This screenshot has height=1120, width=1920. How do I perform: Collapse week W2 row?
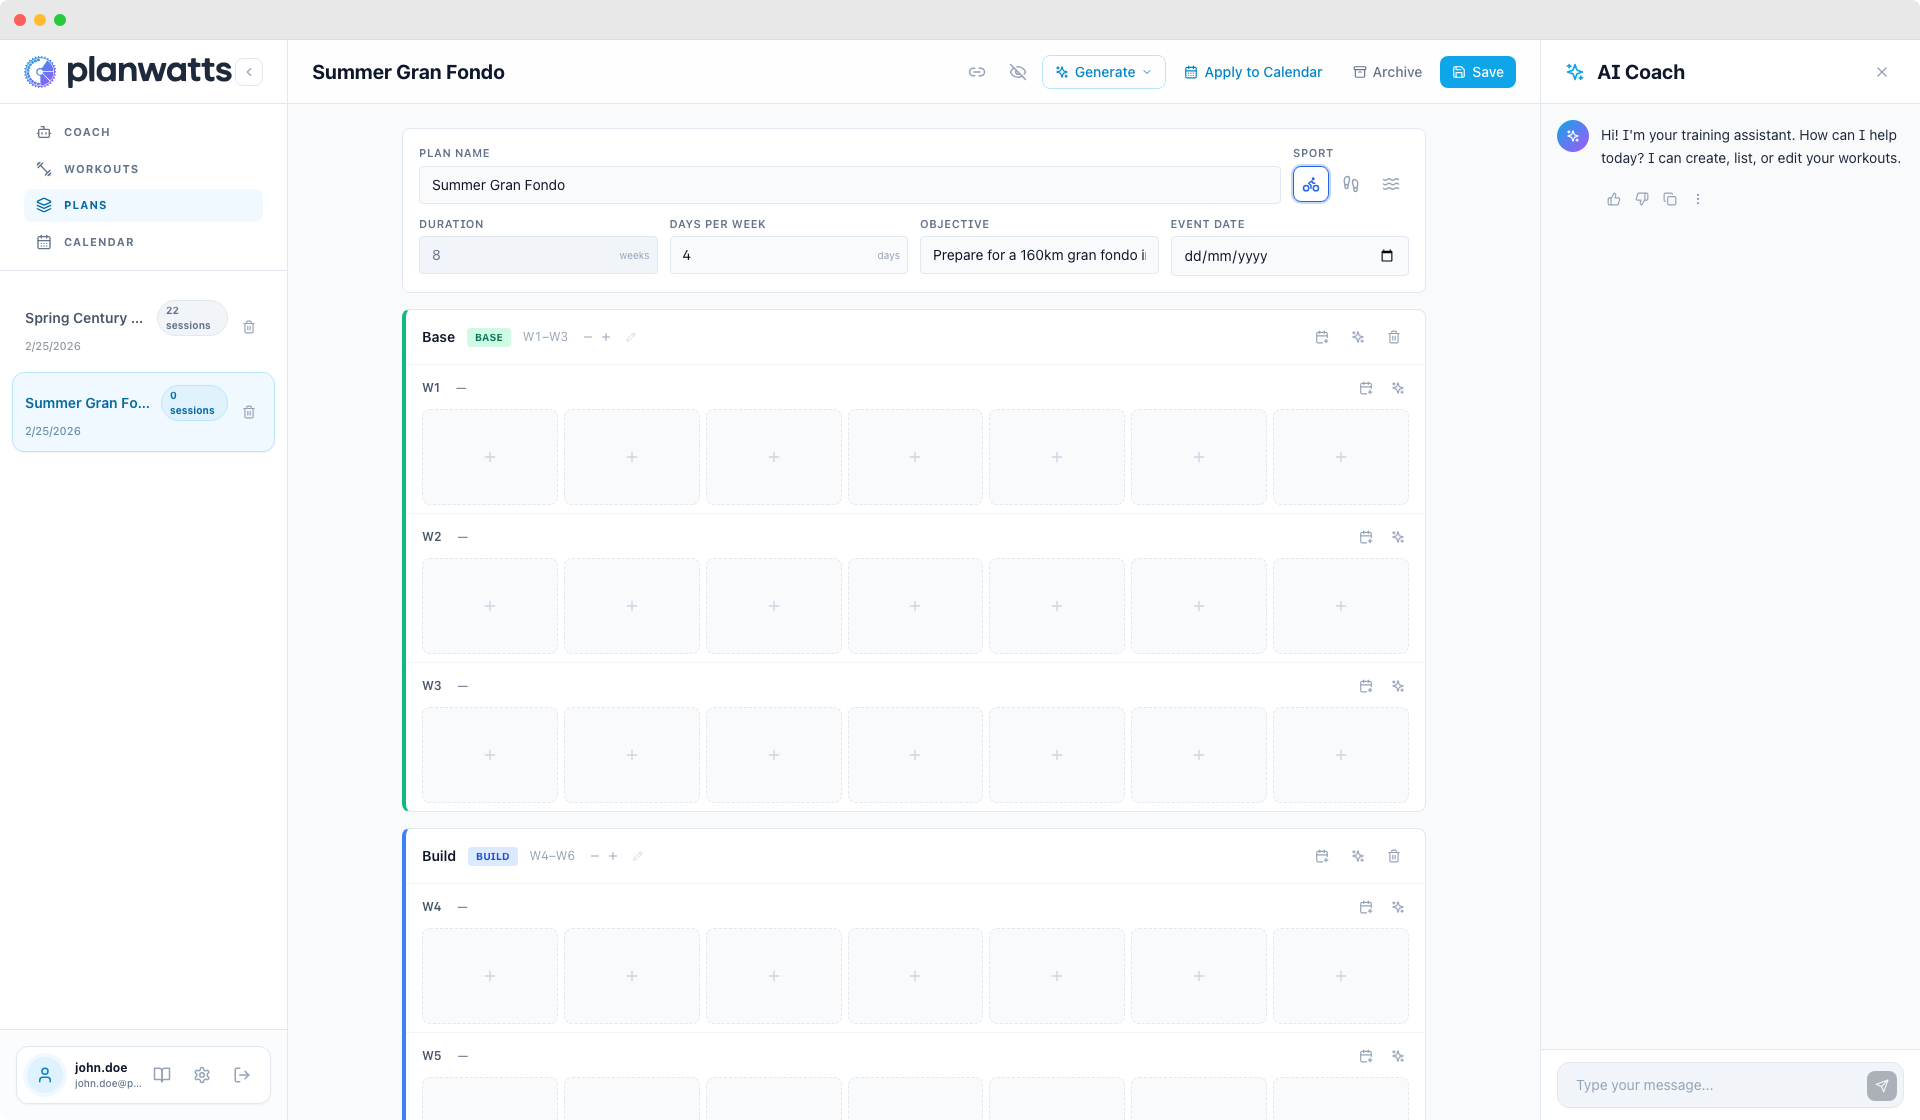(463, 537)
